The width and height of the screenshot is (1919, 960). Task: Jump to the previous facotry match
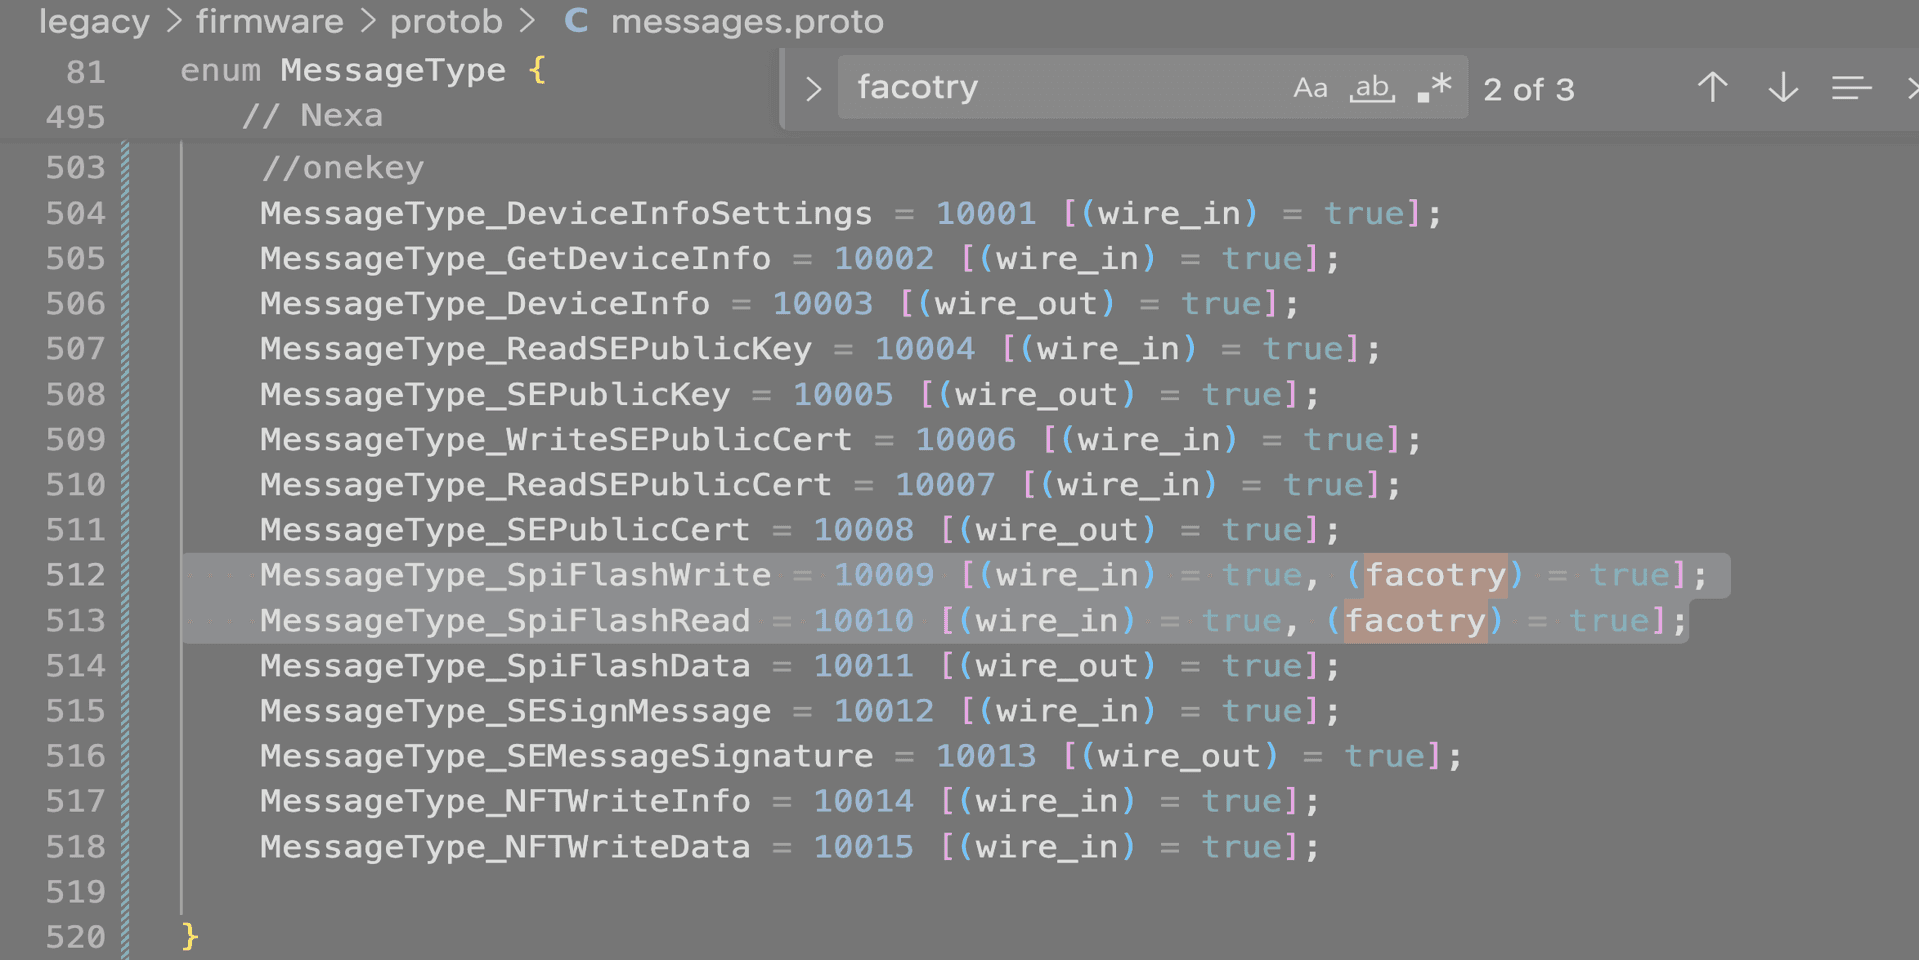(1711, 87)
